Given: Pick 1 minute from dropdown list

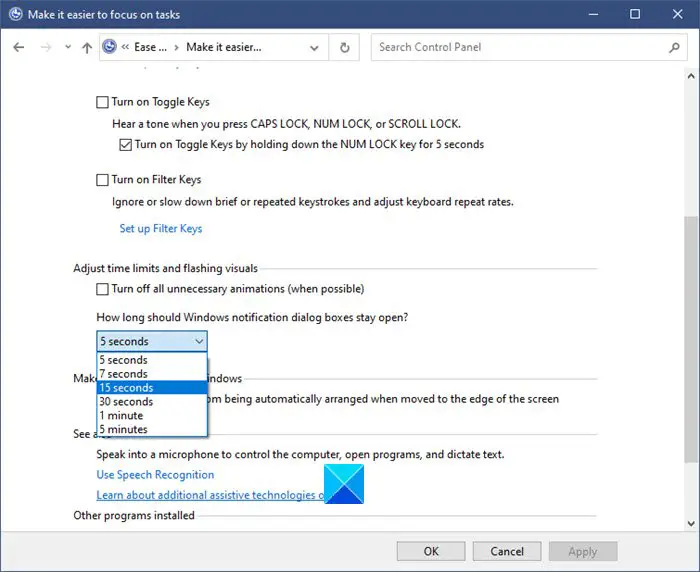Looking at the screenshot, I should (x=152, y=415).
